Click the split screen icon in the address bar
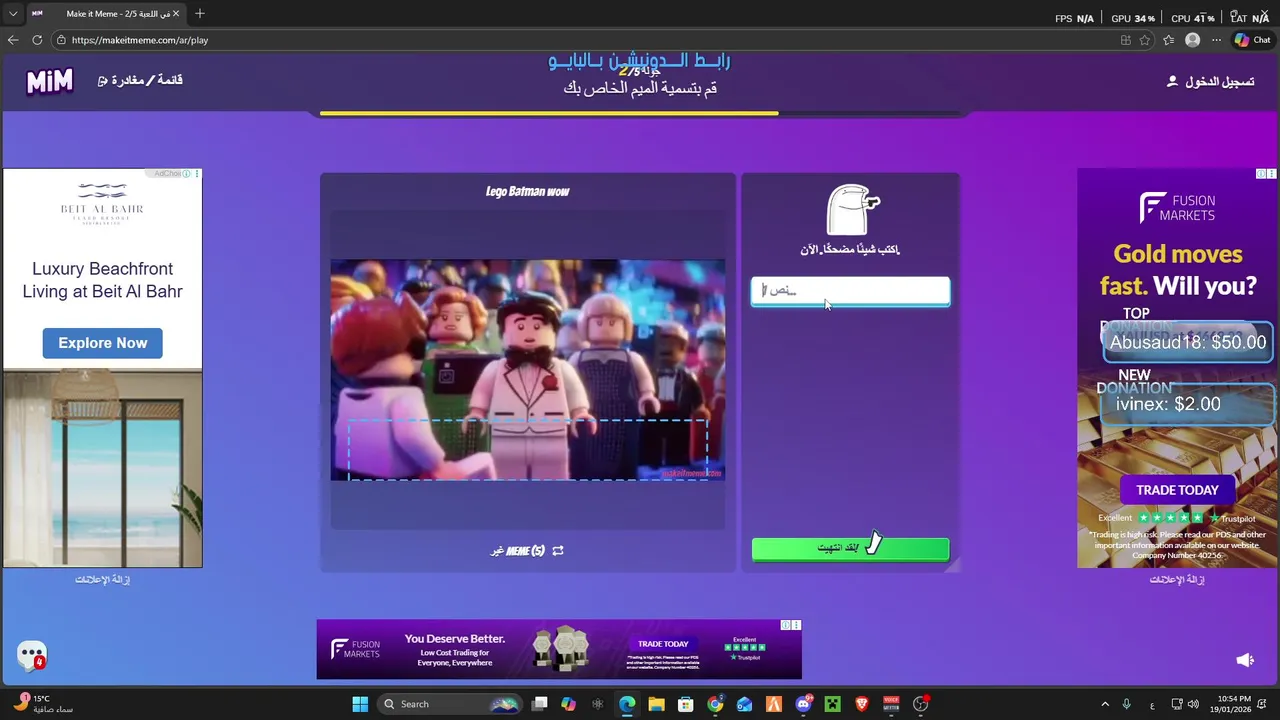 click(1125, 40)
